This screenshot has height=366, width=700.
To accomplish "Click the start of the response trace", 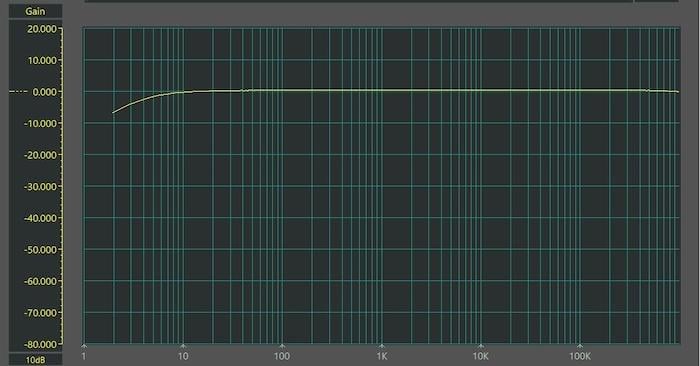I will [113, 112].
